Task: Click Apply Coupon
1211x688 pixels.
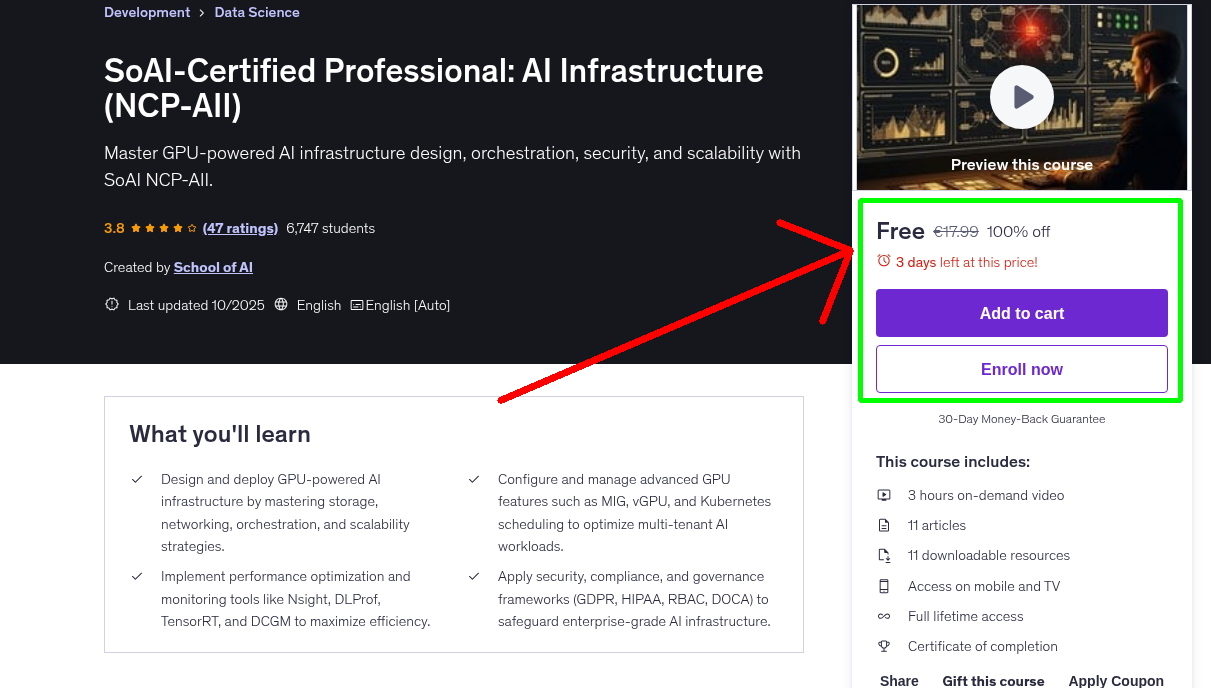Action: (1116, 680)
